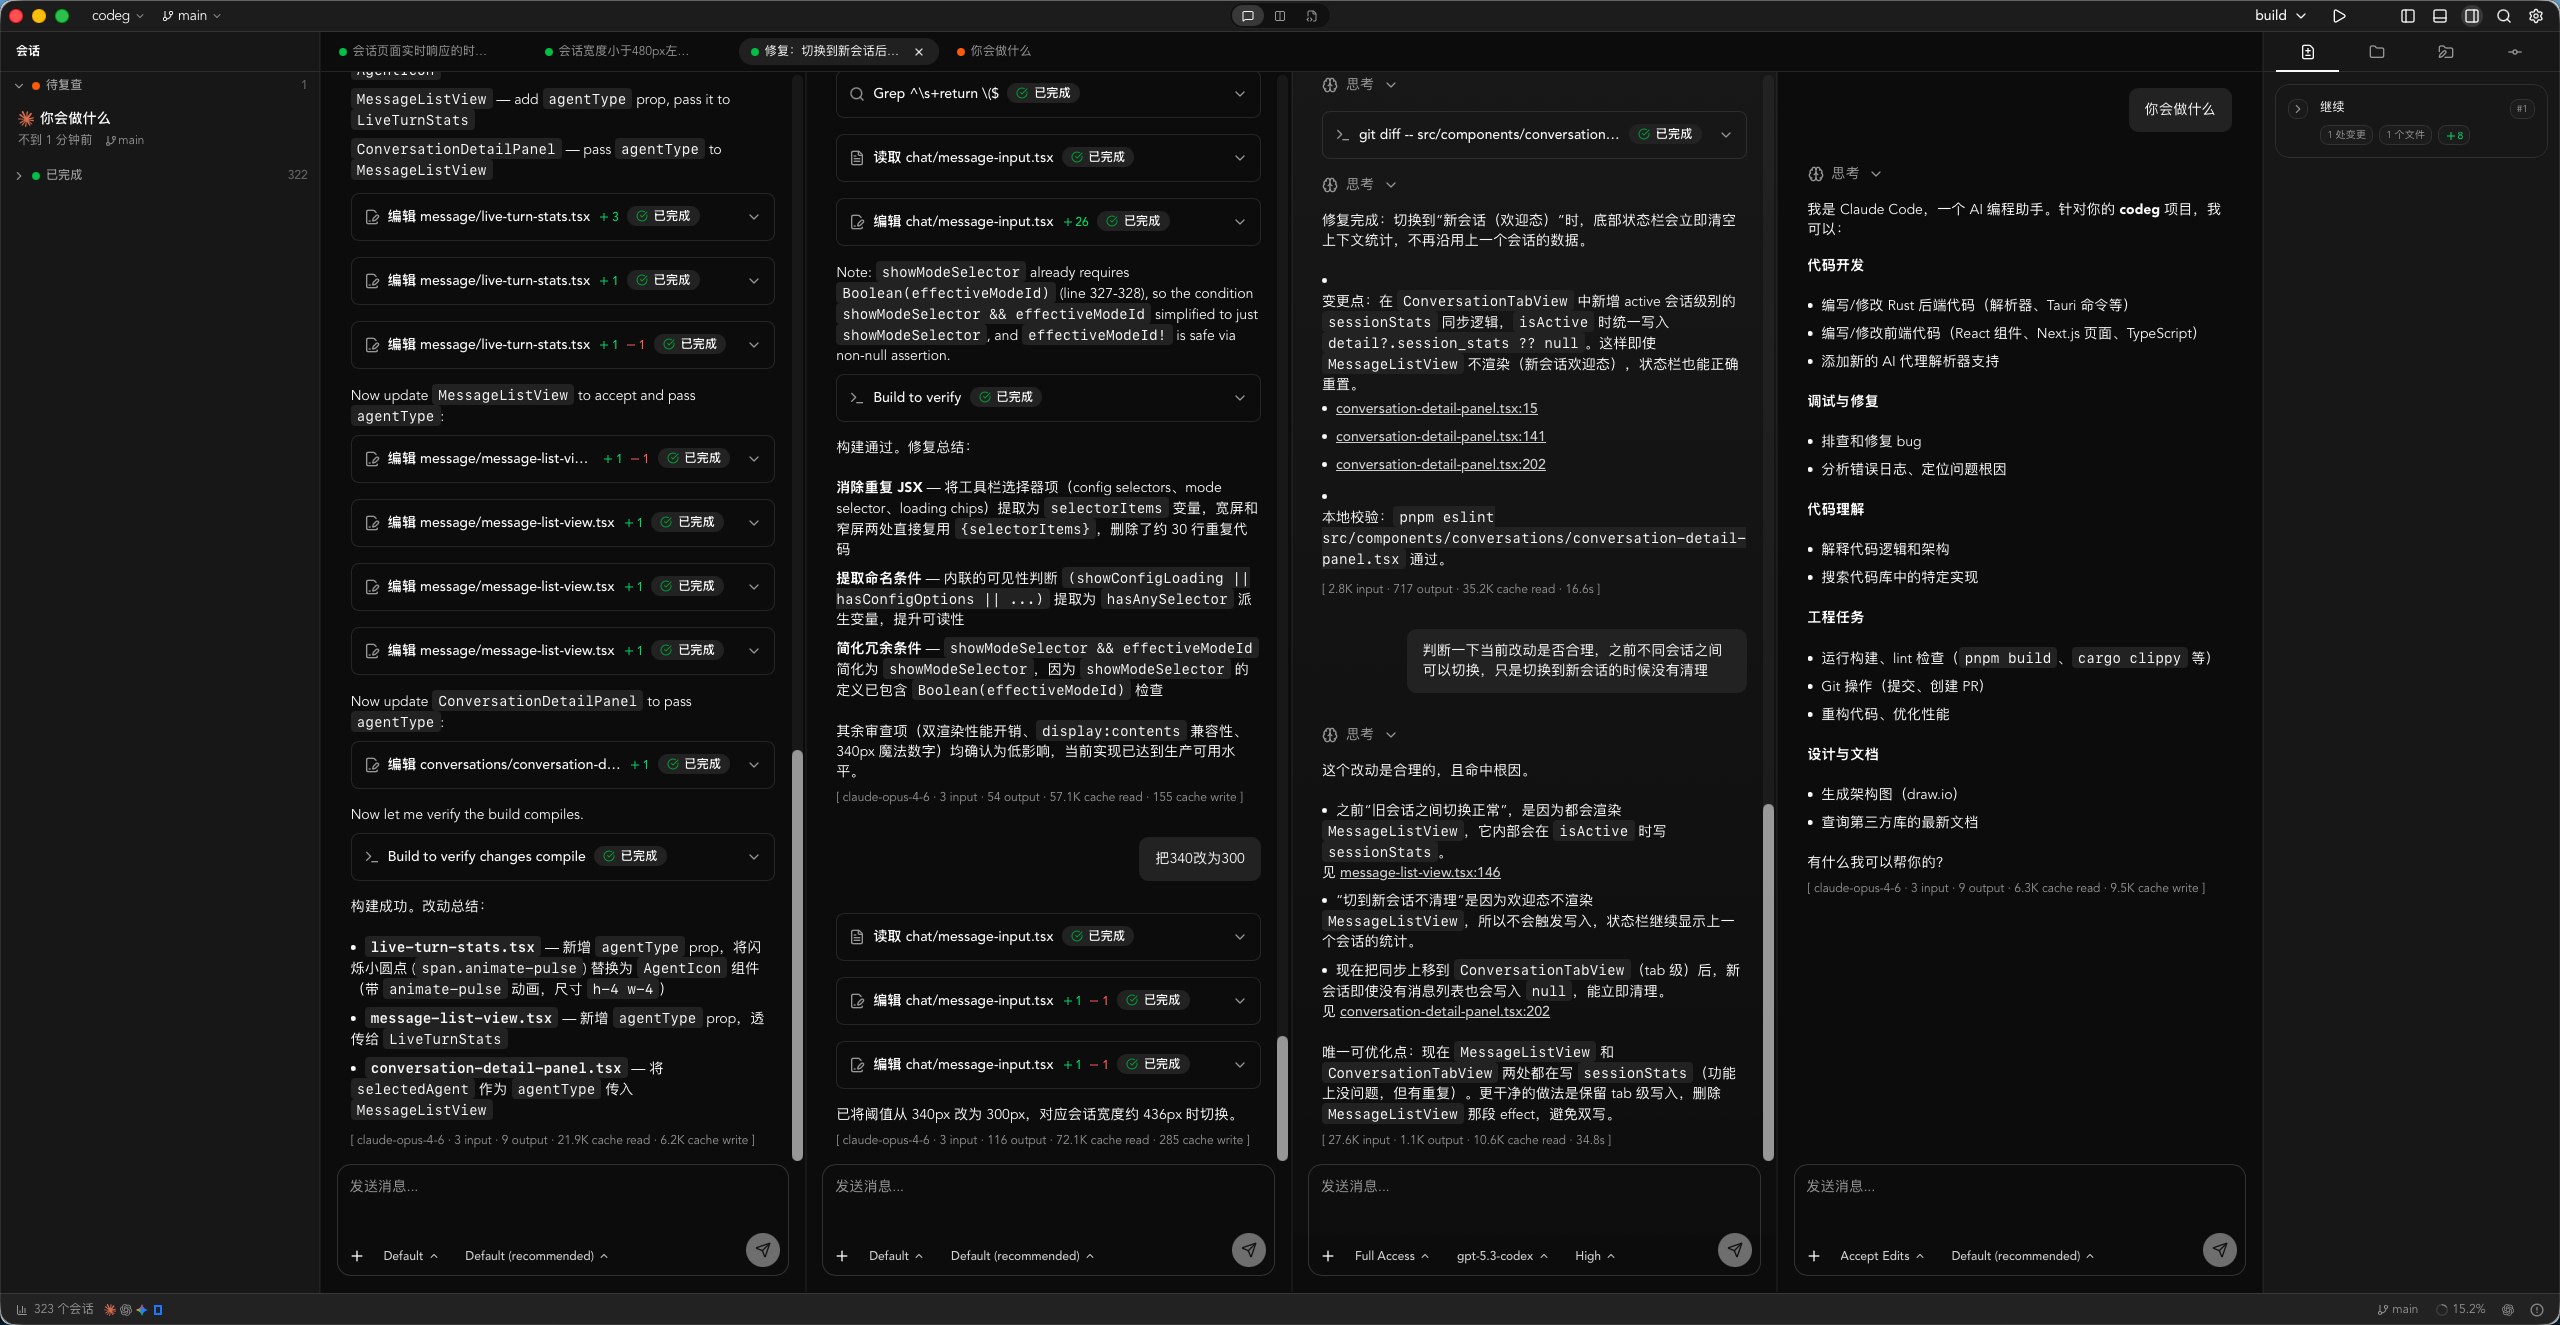Click session statistics chart icon in status bar
This screenshot has height=1325, width=2560.
(x=21, y=1309)
